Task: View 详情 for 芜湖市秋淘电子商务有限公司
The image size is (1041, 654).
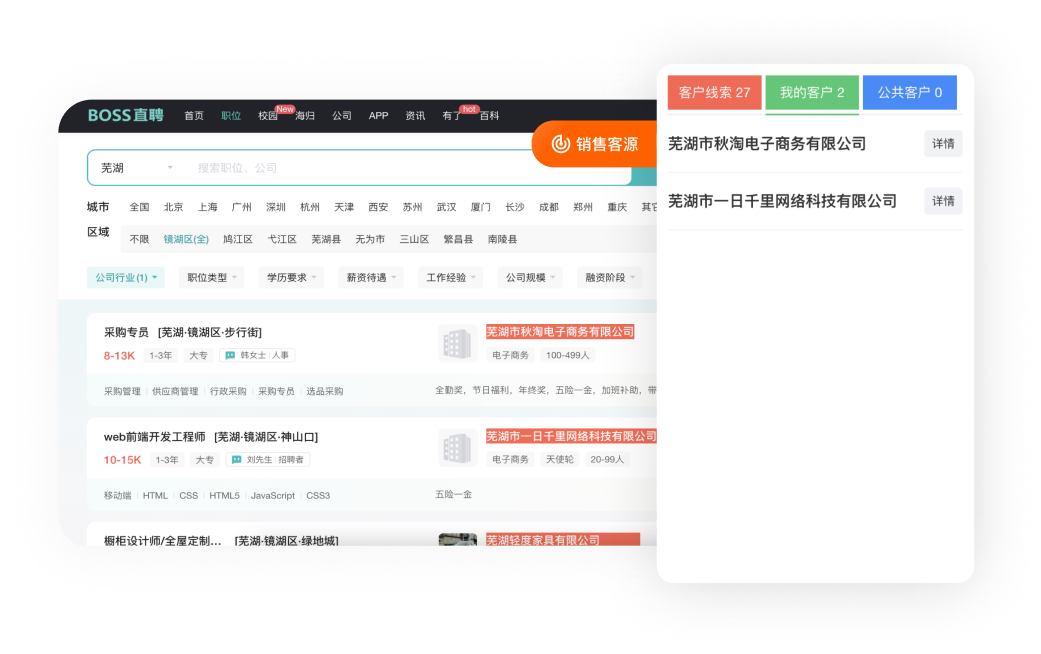Action: point(943,143)
